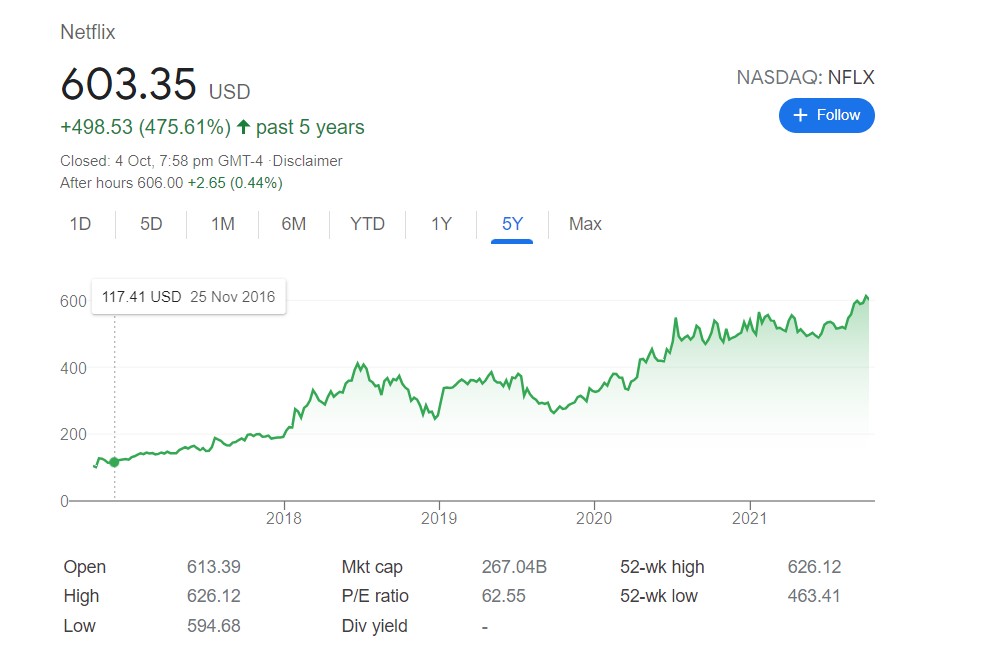983x665 pixels.
Task: Open the Disclaimer link
Action: tap(307, 161)
